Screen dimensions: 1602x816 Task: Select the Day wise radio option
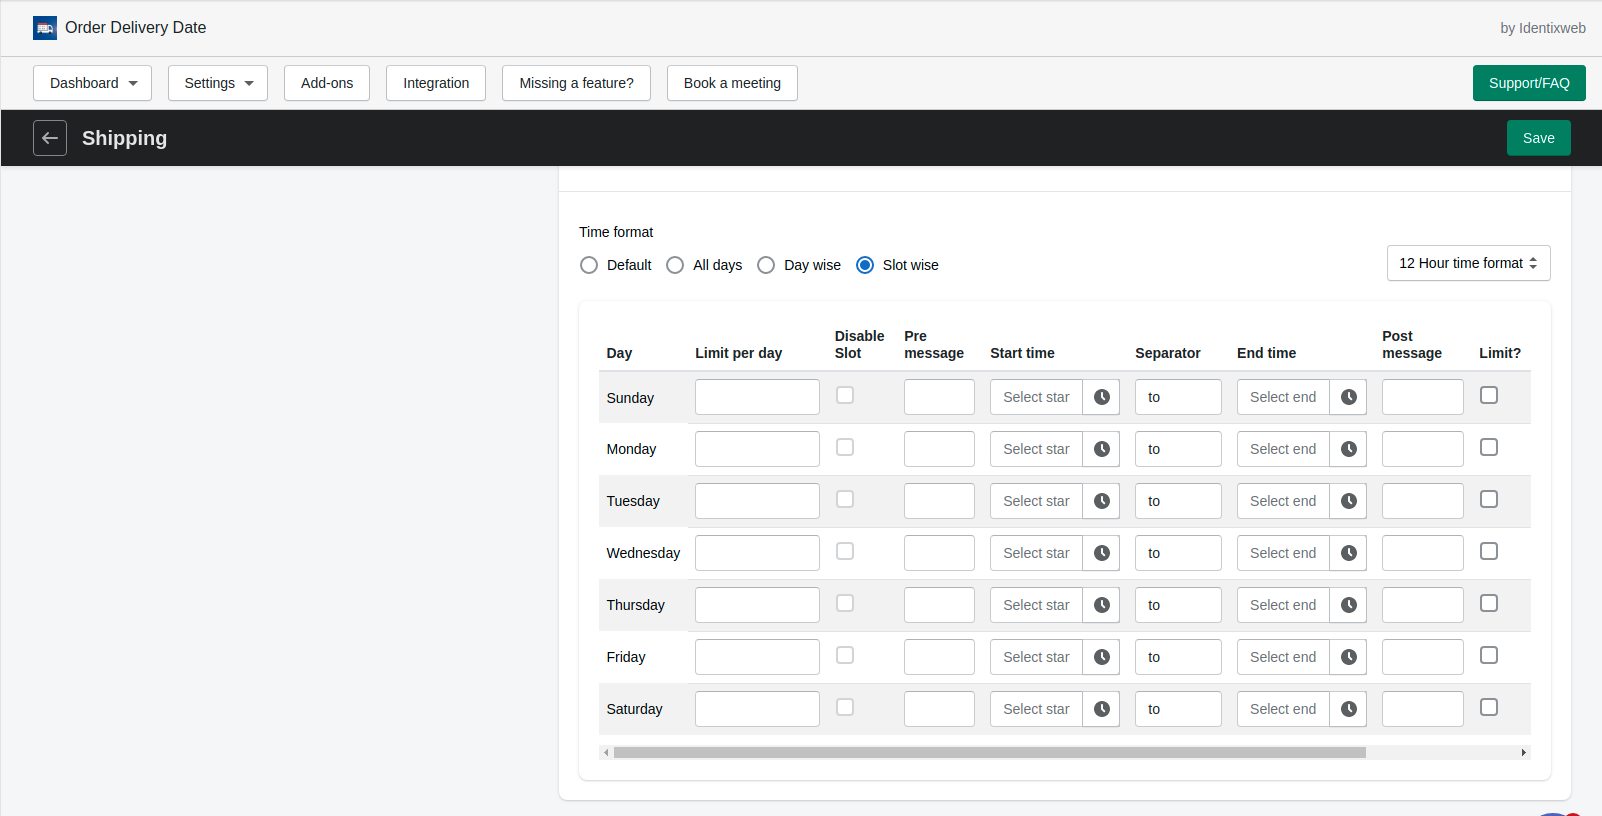pos(766,265)
